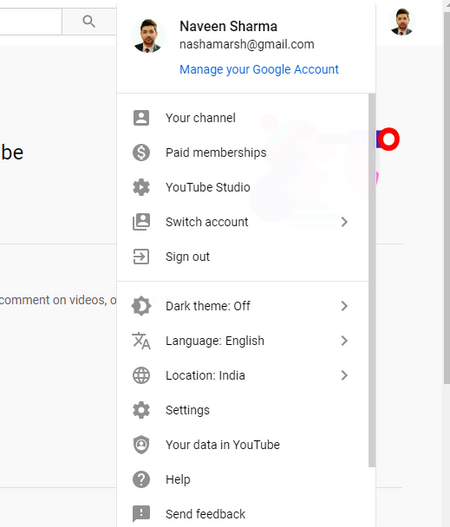The width and height of the screenshot is (450, 527).
Task: Click the Location globe icon
Action: pyautogui.click(x=141, y=375)
